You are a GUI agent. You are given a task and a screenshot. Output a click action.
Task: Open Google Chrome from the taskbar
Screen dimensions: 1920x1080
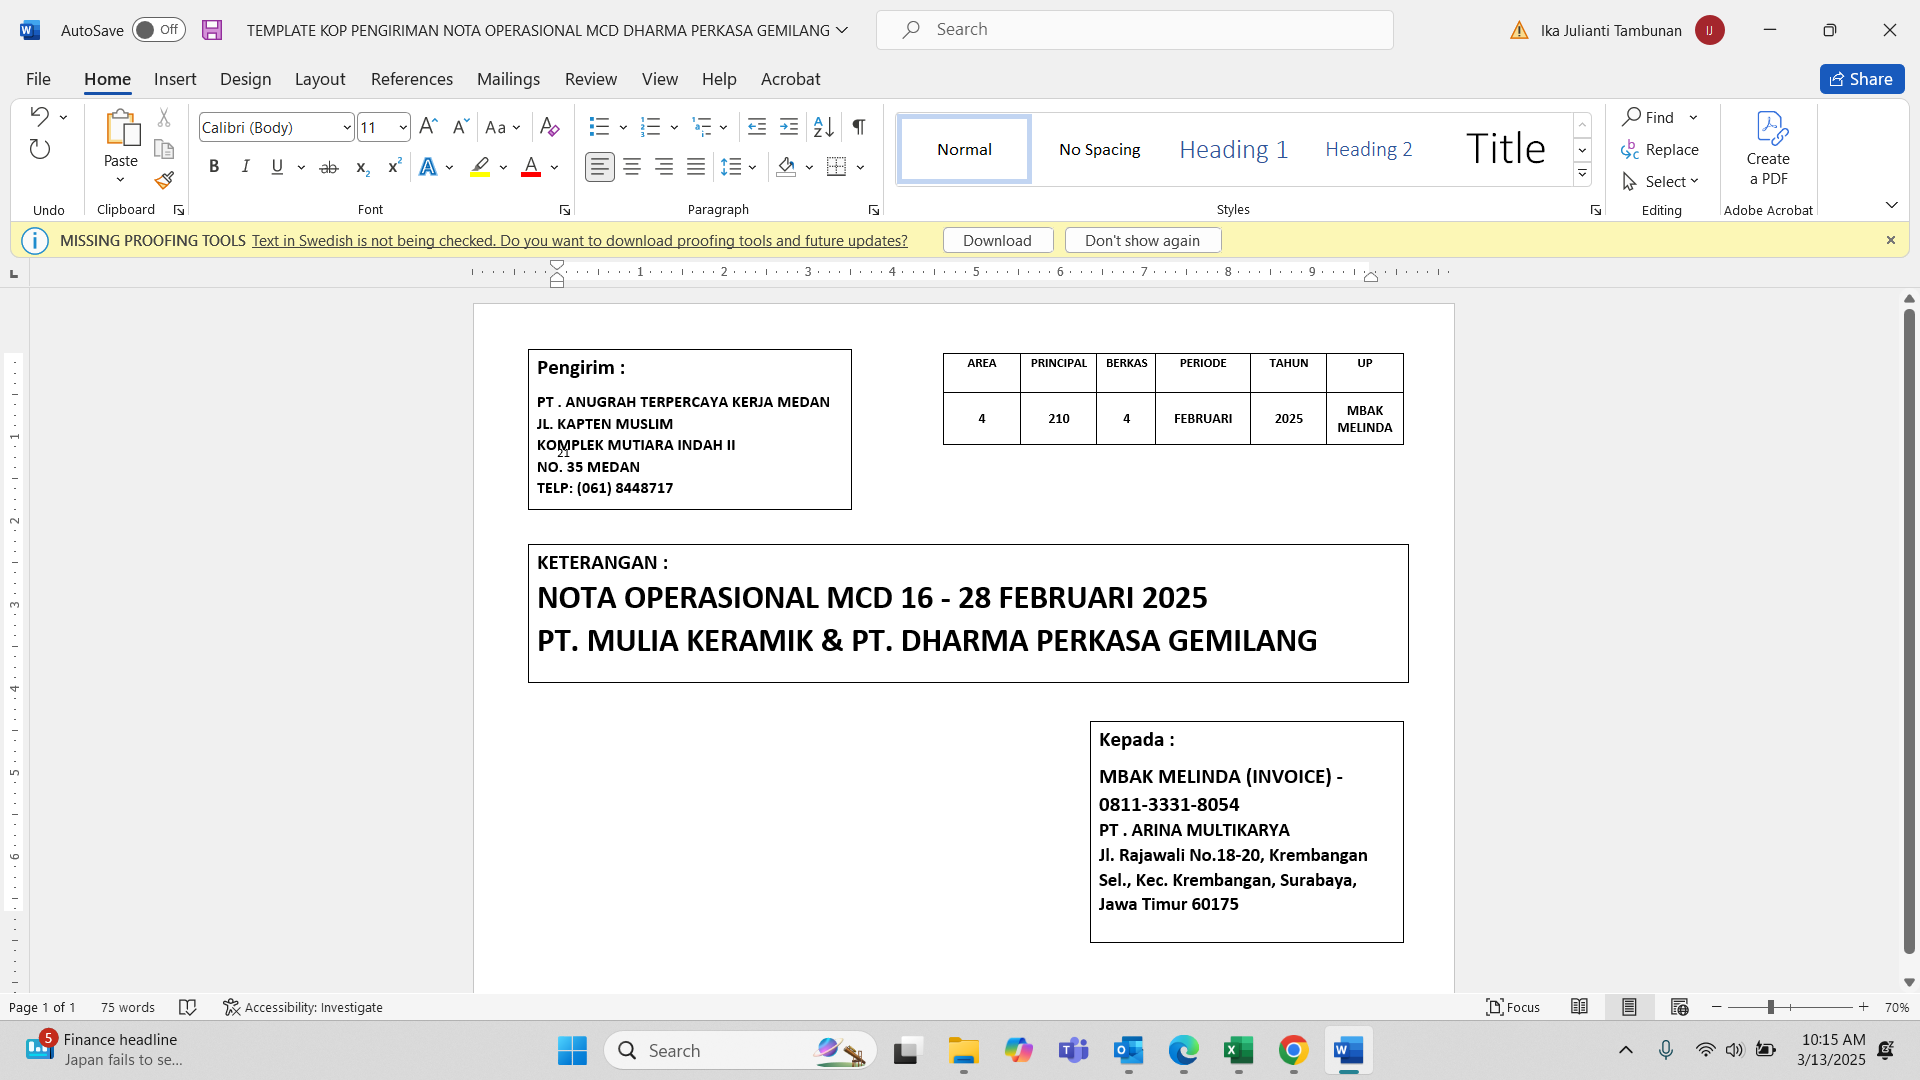coord(1293,1051)
